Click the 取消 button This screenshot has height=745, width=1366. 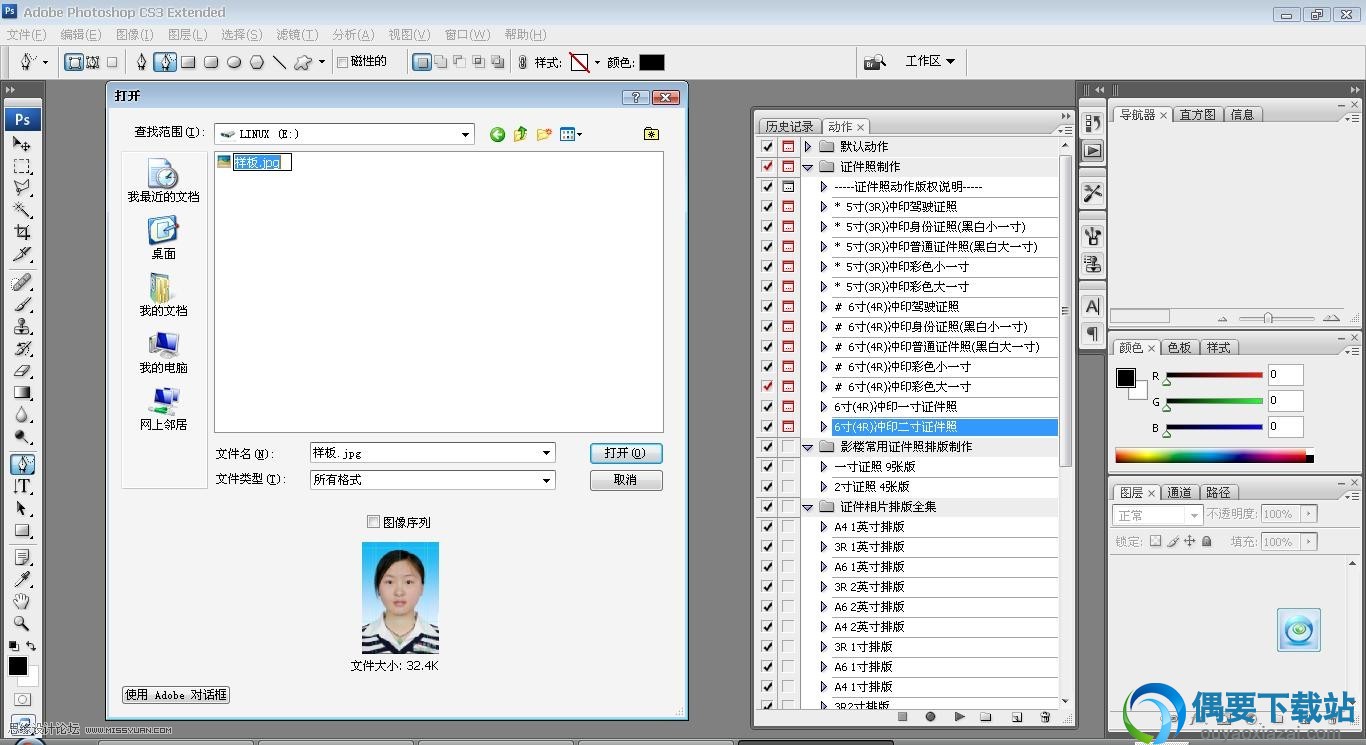pyautogui.click(x=626, y=480)
